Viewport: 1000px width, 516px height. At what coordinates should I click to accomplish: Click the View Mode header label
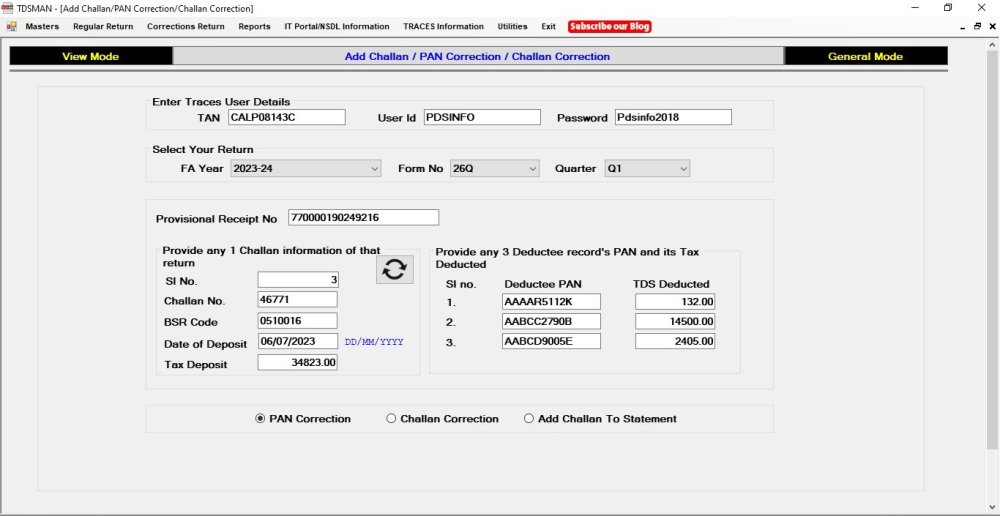pos(91,56)
